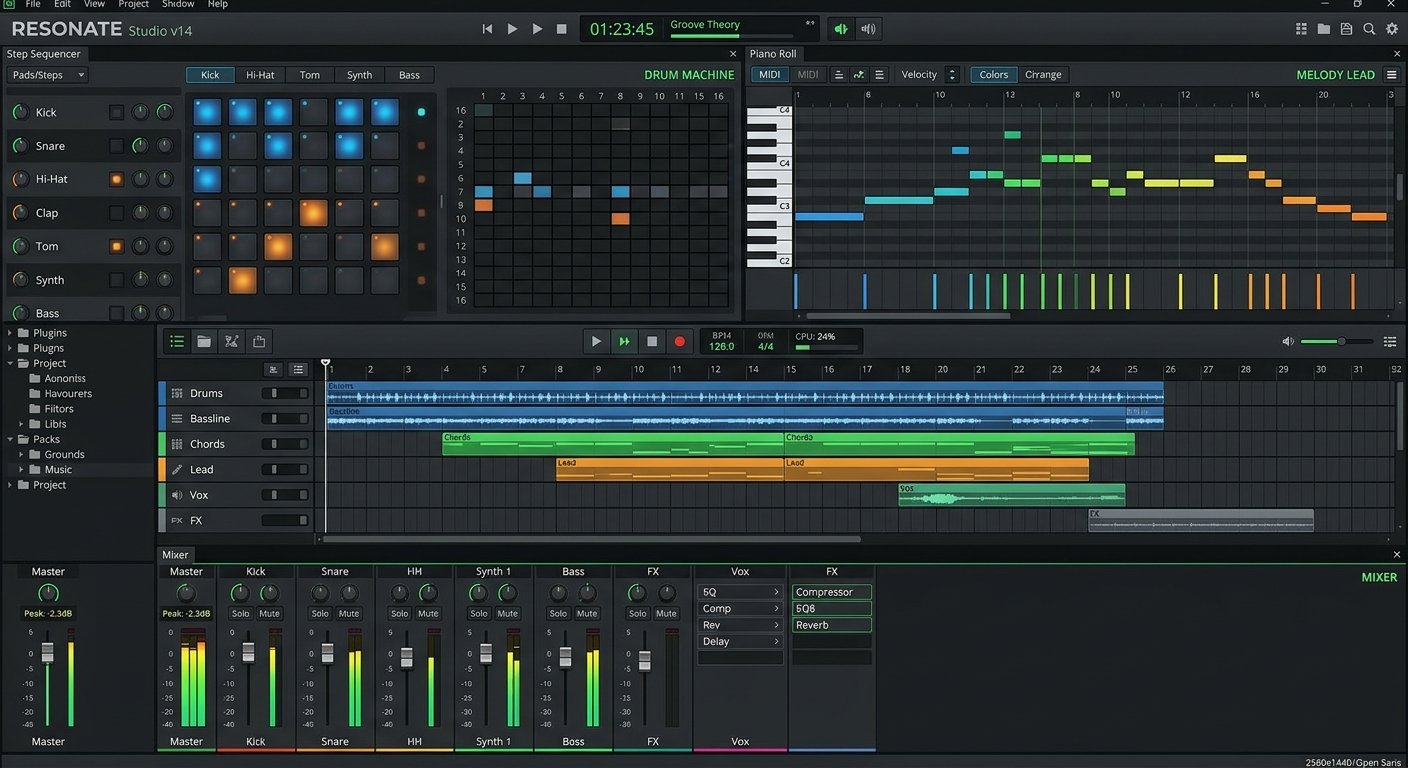Click the three-lines list icon in the Piano Roll toolbar
1408x768 pixels.
coord(880,75)
